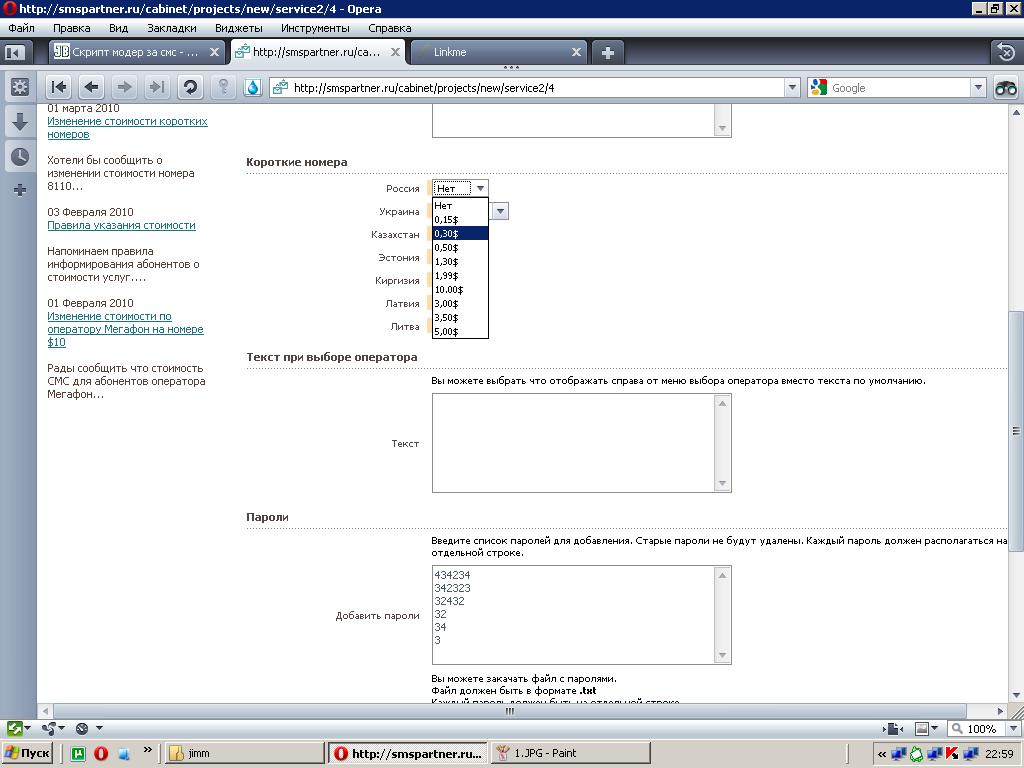Click the Rewind navigation button
The width and height of the screenshot is (1024, 768).
(x=59, y=87)
